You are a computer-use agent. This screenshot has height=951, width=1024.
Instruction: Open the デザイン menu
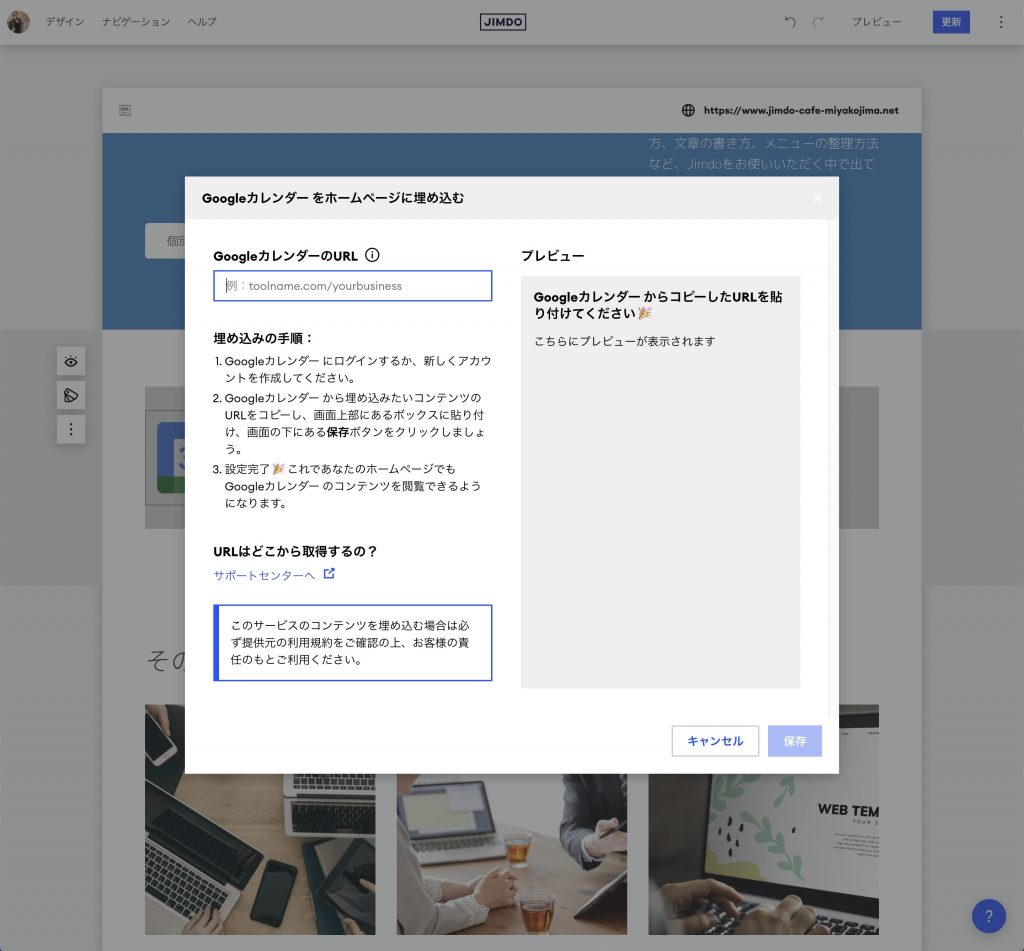(x=65, y=22)
